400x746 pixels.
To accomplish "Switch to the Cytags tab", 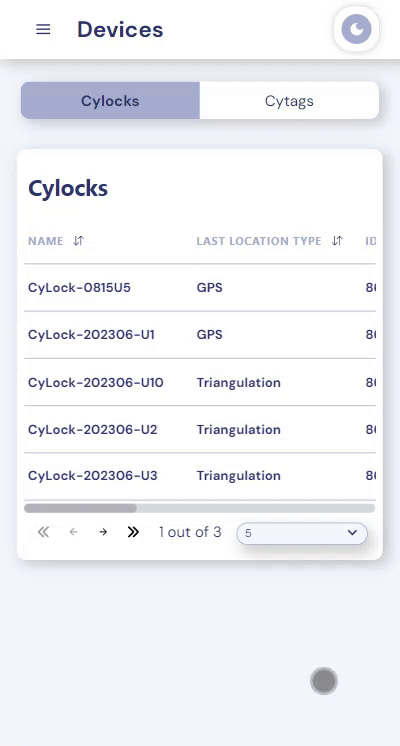I will point(289,100).
